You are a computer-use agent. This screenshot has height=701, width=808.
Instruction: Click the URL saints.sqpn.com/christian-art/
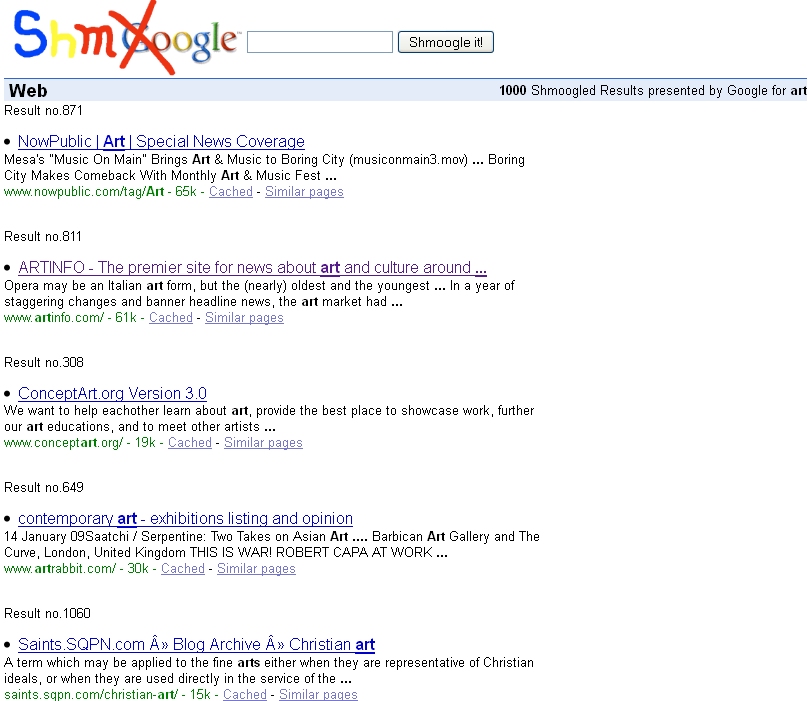(x=91, y=694)
